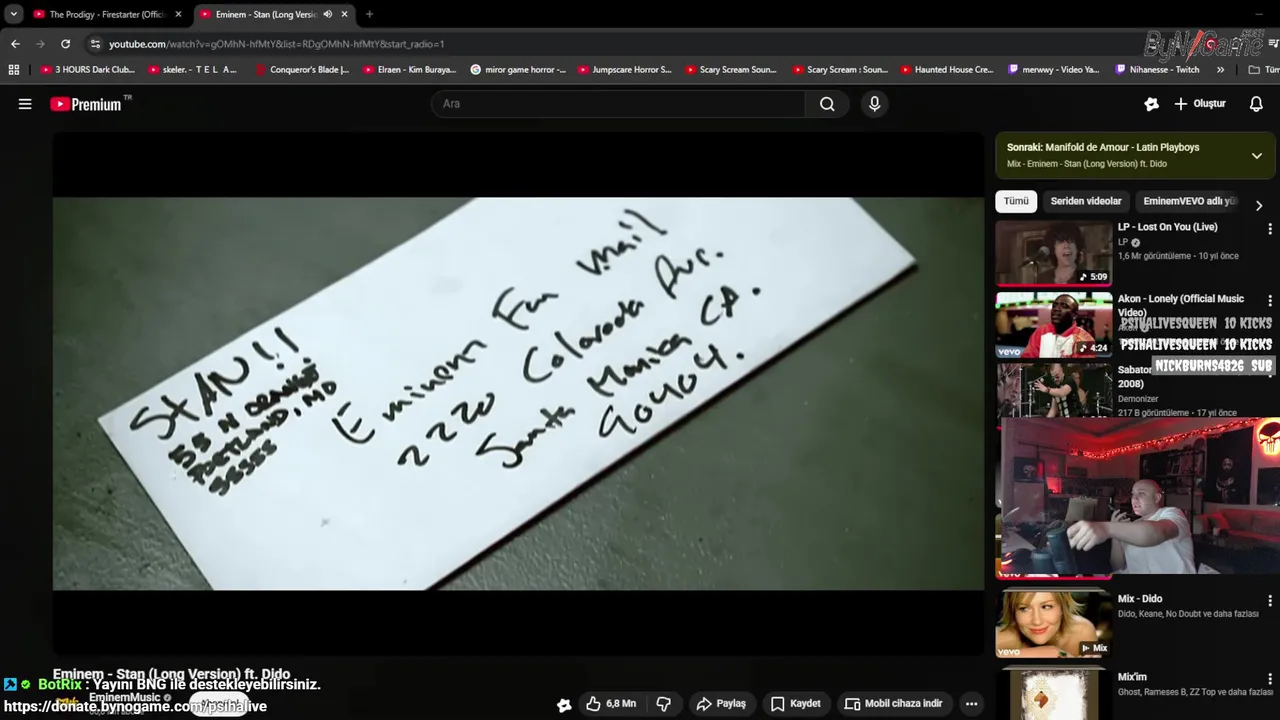The width and height of the screenshot is (1280, 720).
Task: Click sparkle icon left of like button
Action: pos(564,704)
